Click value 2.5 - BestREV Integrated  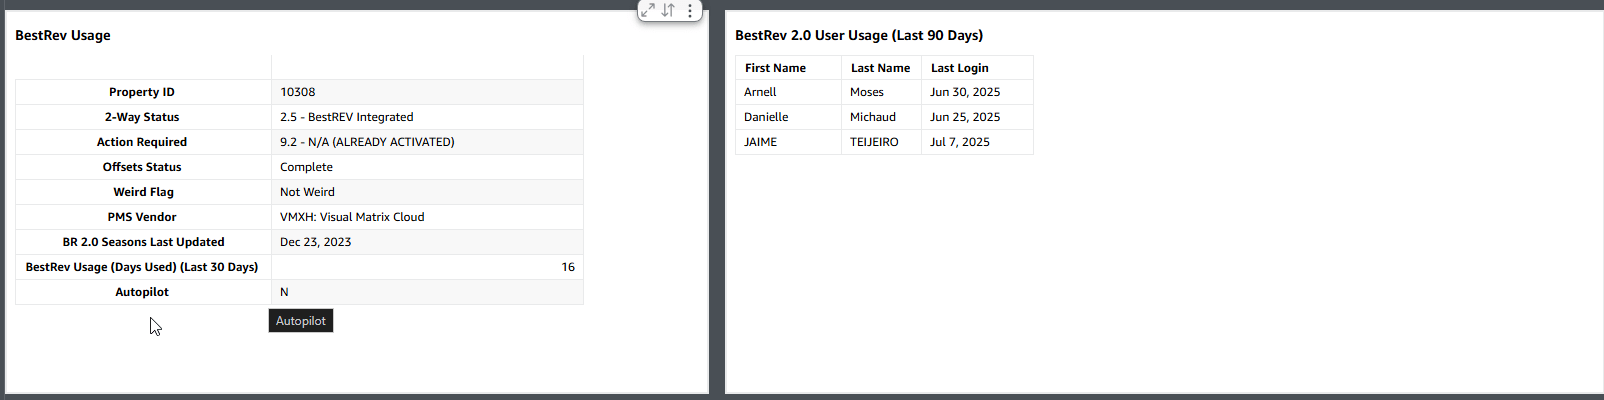click(x=347, y=117)
